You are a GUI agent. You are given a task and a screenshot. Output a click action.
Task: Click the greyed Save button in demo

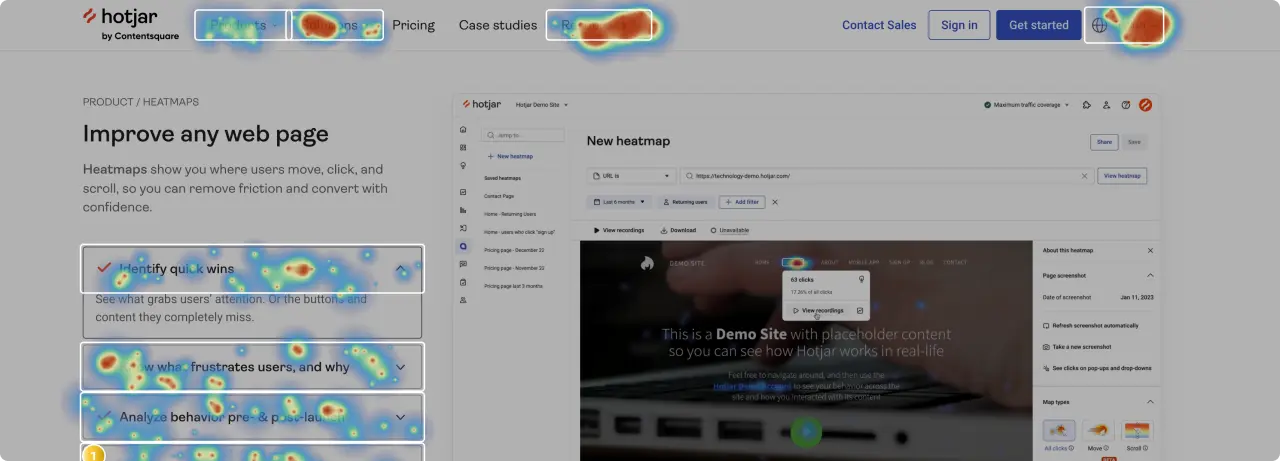[x=1134, y=142]
